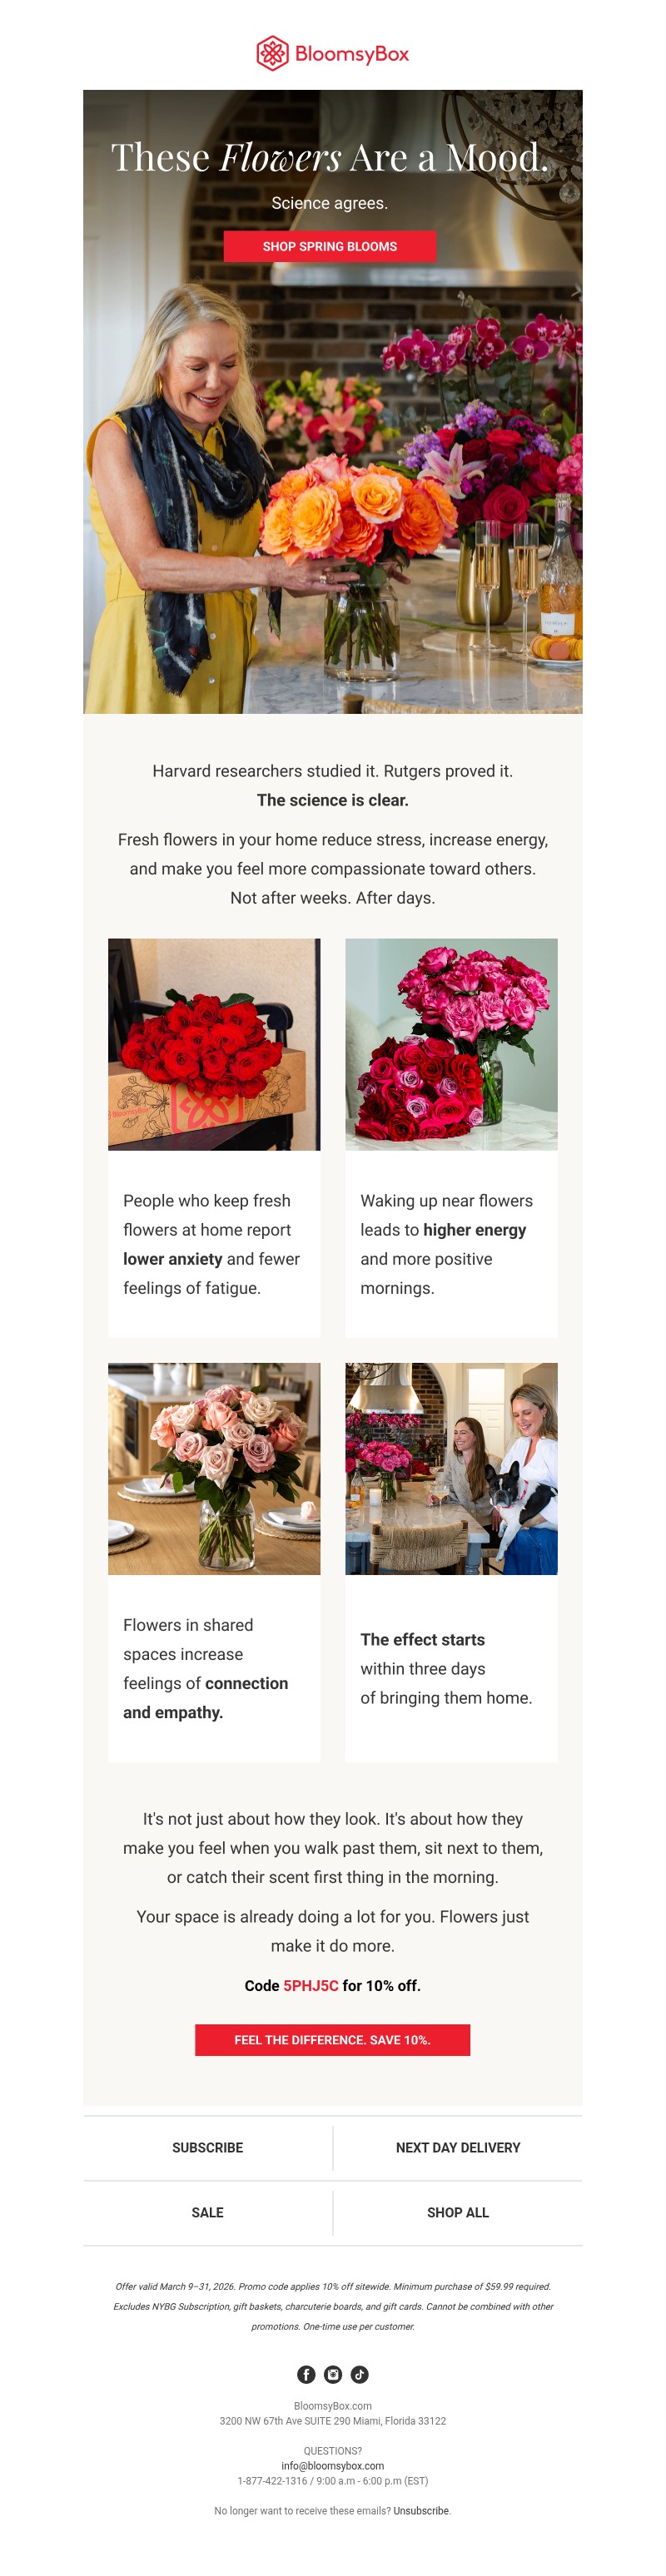Click the two women with dog image
This screenshot has width=666, height=2576.
[451, 1469]
